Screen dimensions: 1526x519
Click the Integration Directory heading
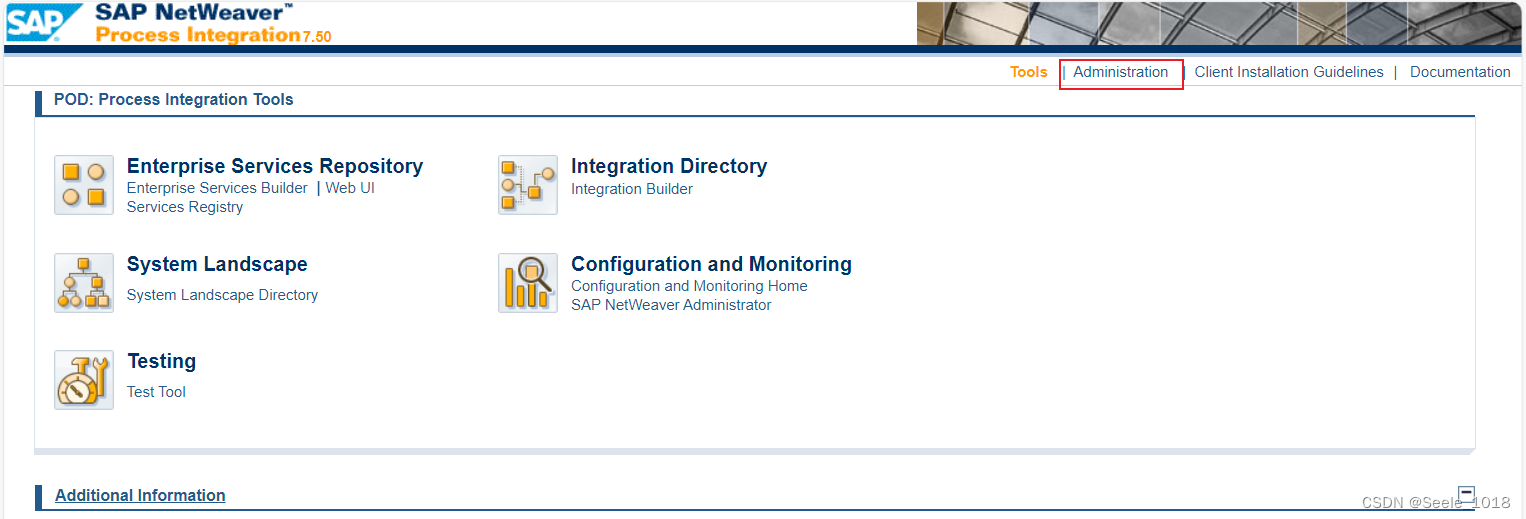click(x=669, y=166)
